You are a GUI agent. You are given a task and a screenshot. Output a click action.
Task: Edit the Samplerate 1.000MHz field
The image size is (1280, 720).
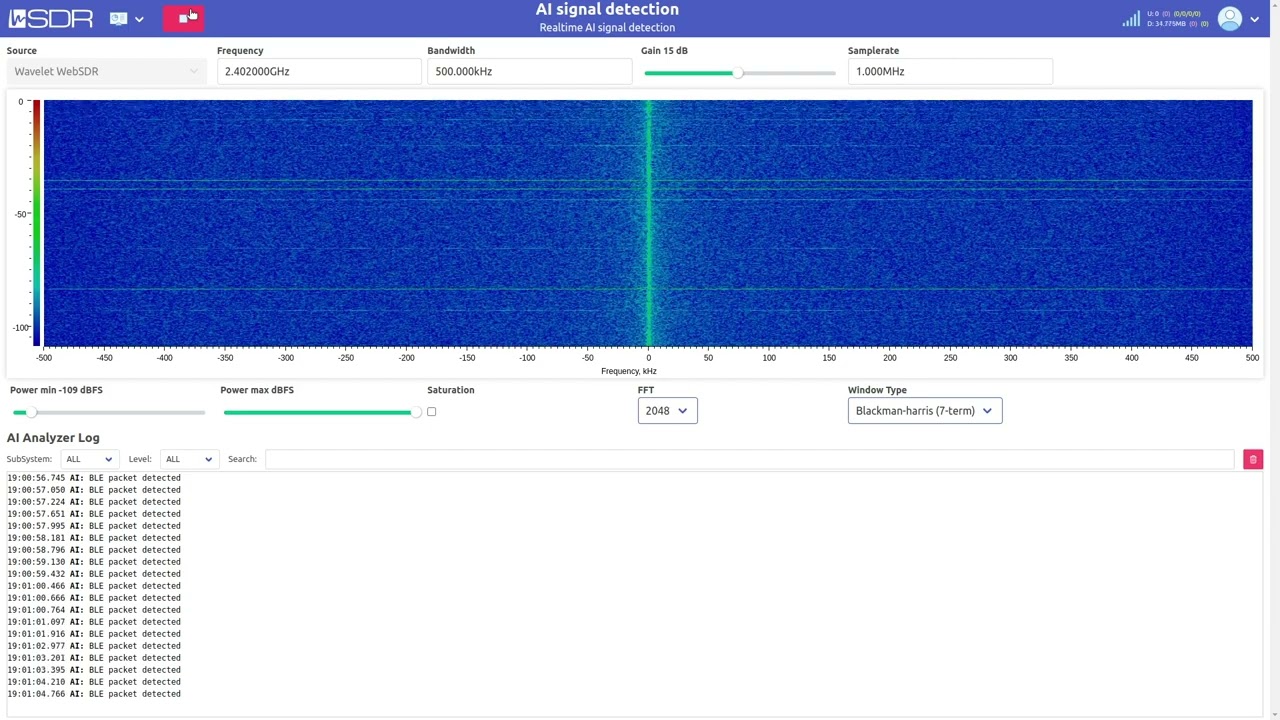[950, 71]
